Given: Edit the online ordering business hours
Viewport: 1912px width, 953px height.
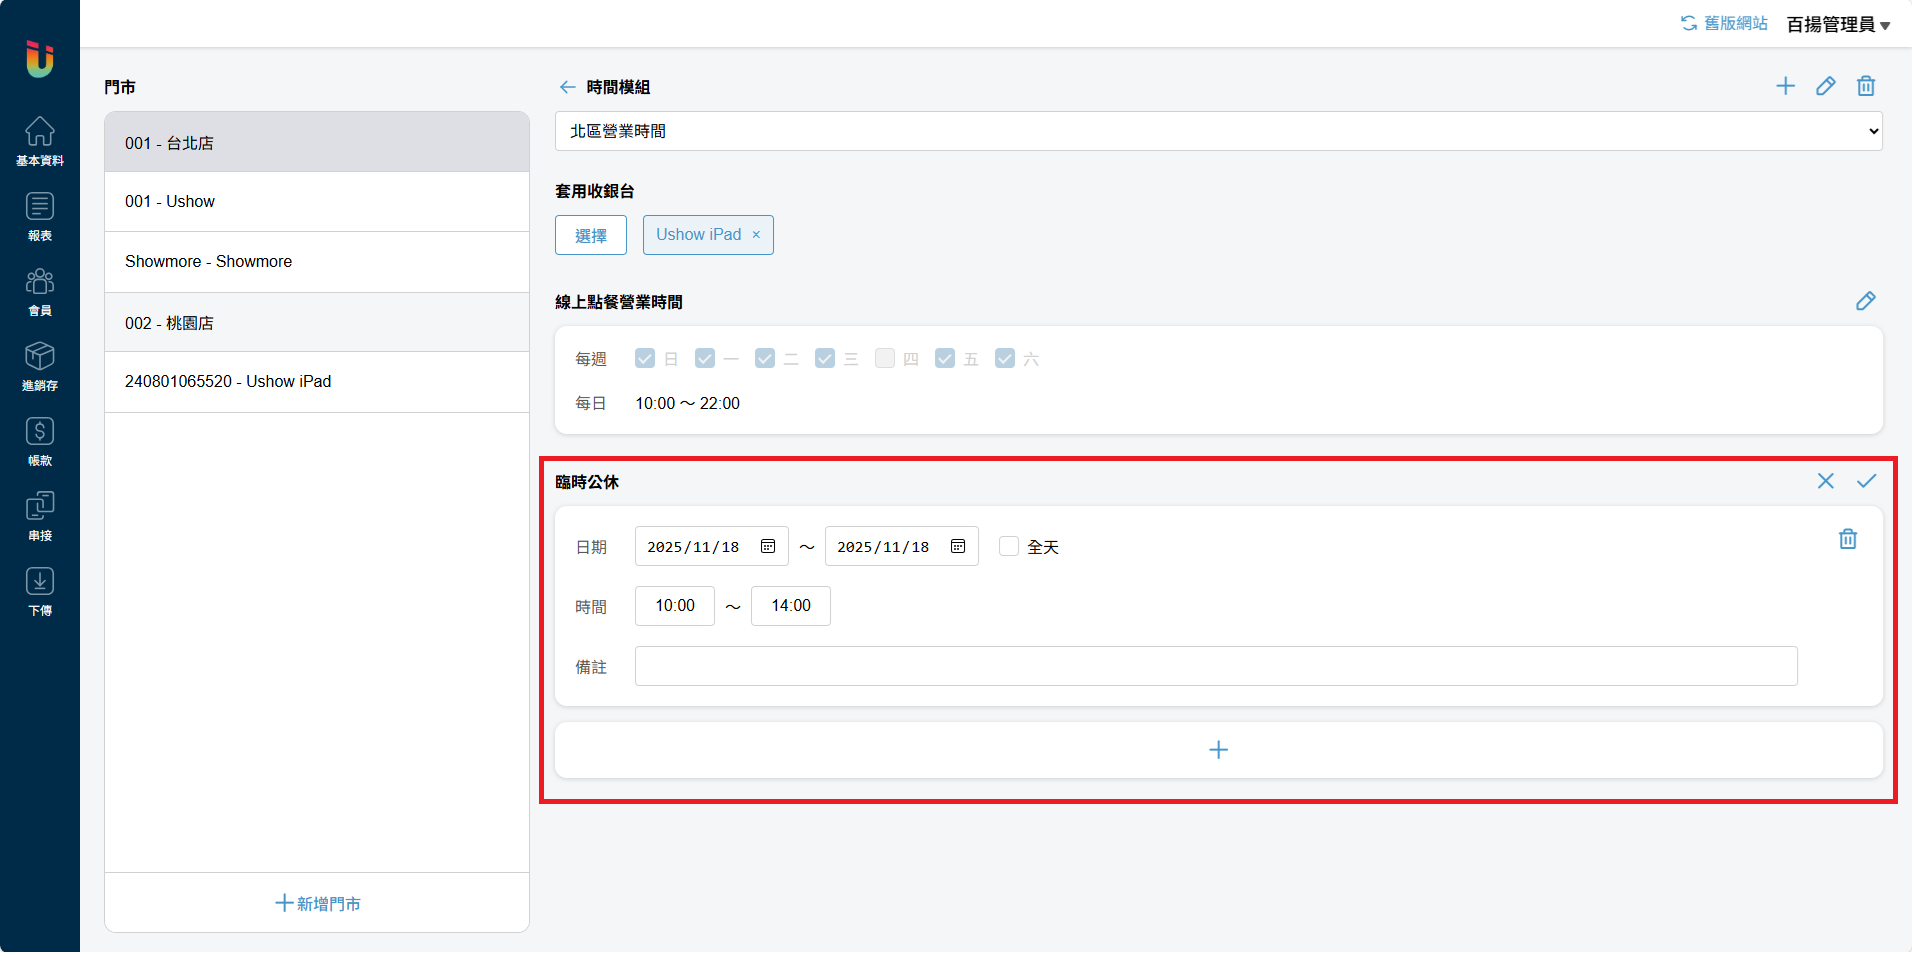Looking at the screenshot, I should tap(1865, 301).
